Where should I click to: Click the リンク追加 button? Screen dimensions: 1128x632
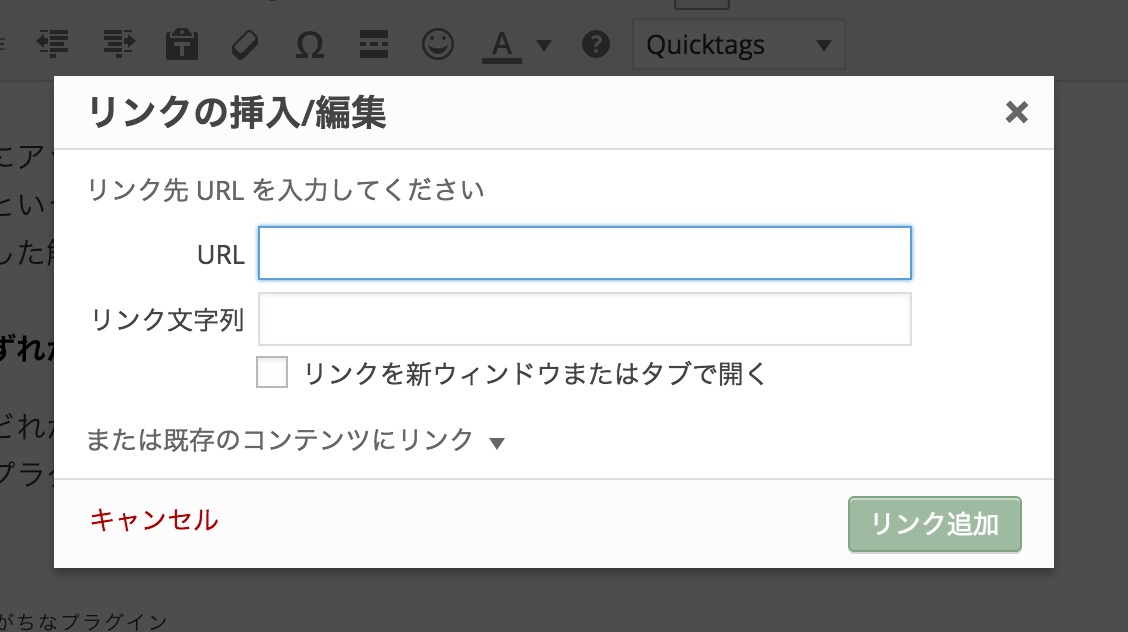click(934, 524)
